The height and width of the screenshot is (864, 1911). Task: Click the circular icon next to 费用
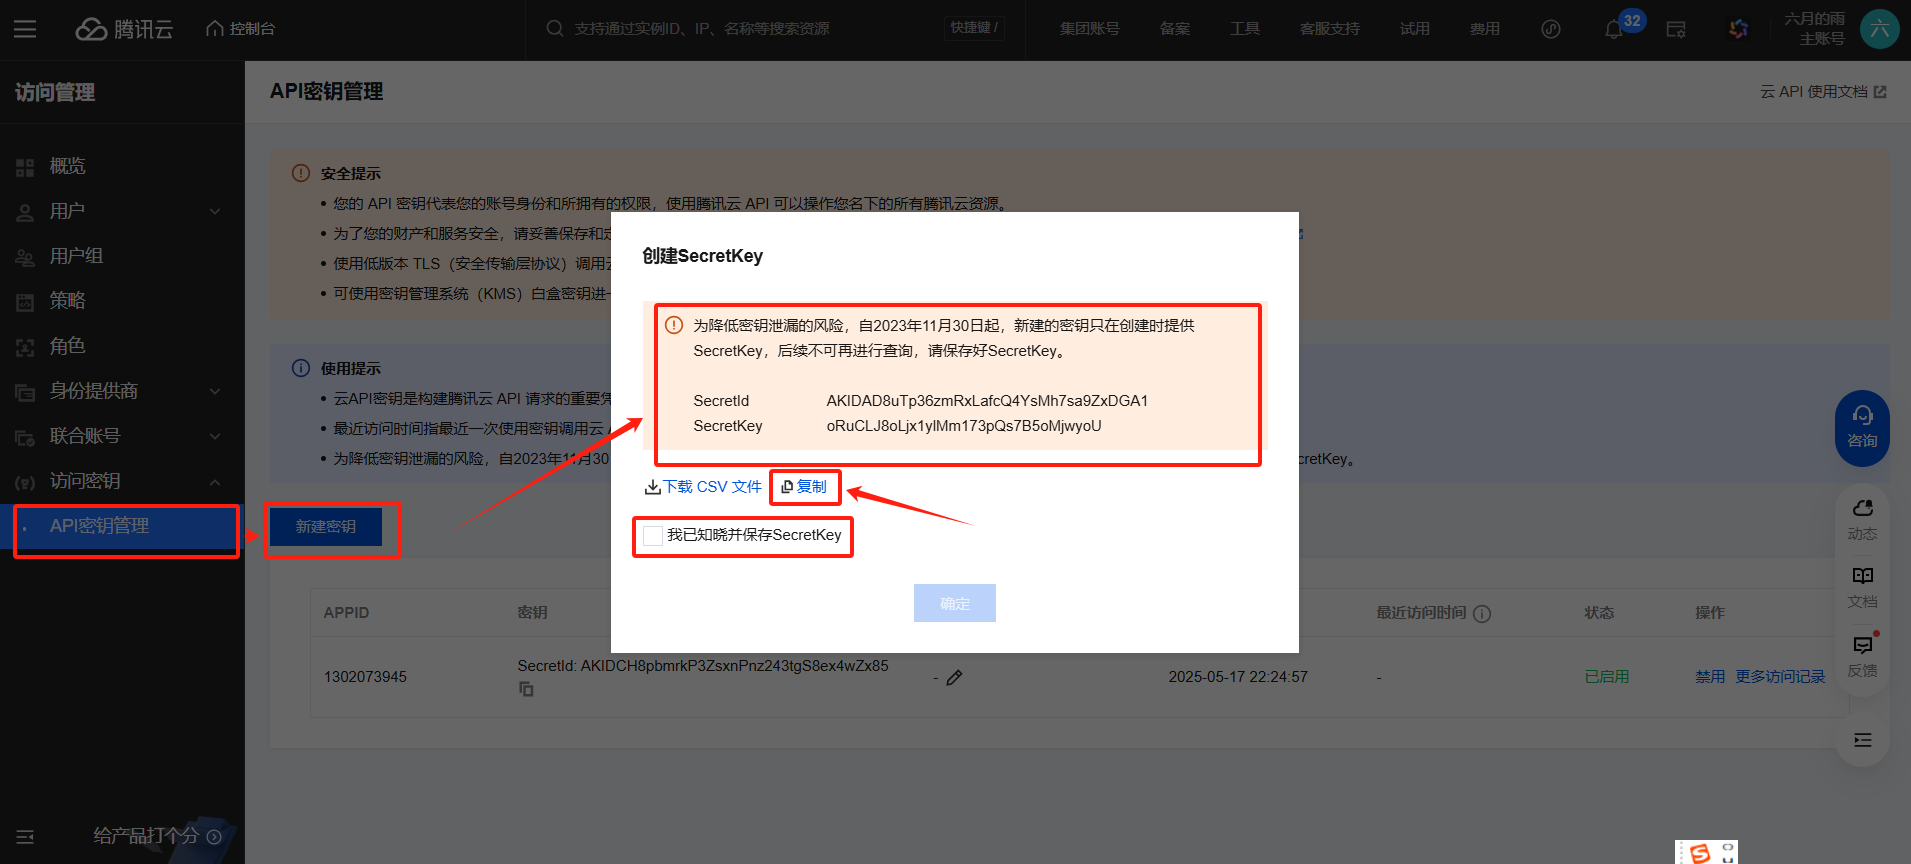pyautogui.click(x=1551, y=29)
